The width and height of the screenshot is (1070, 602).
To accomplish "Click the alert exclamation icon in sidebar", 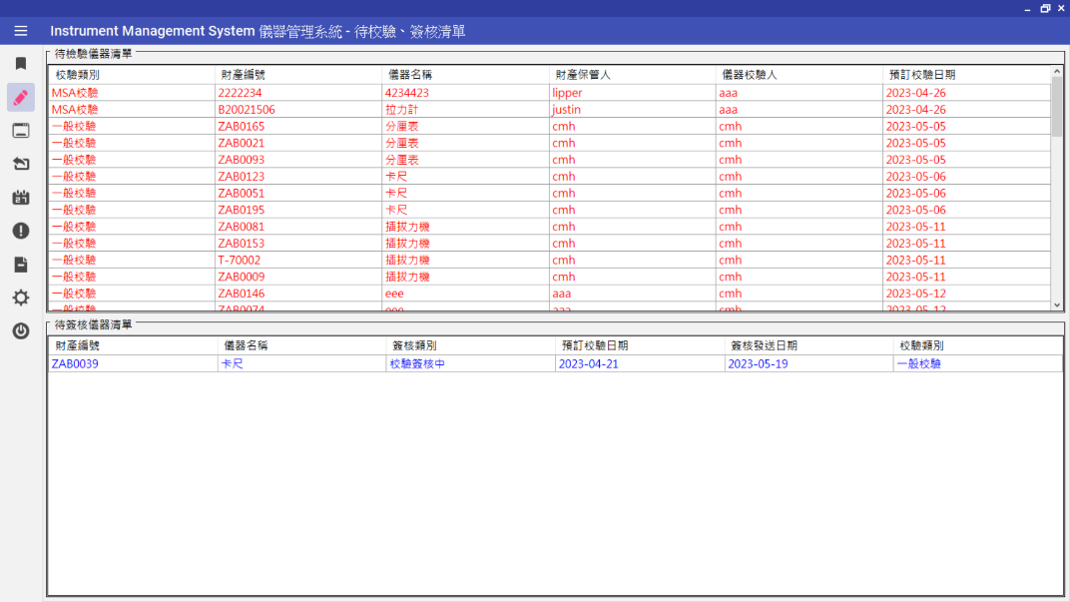I will pos(20,230).
